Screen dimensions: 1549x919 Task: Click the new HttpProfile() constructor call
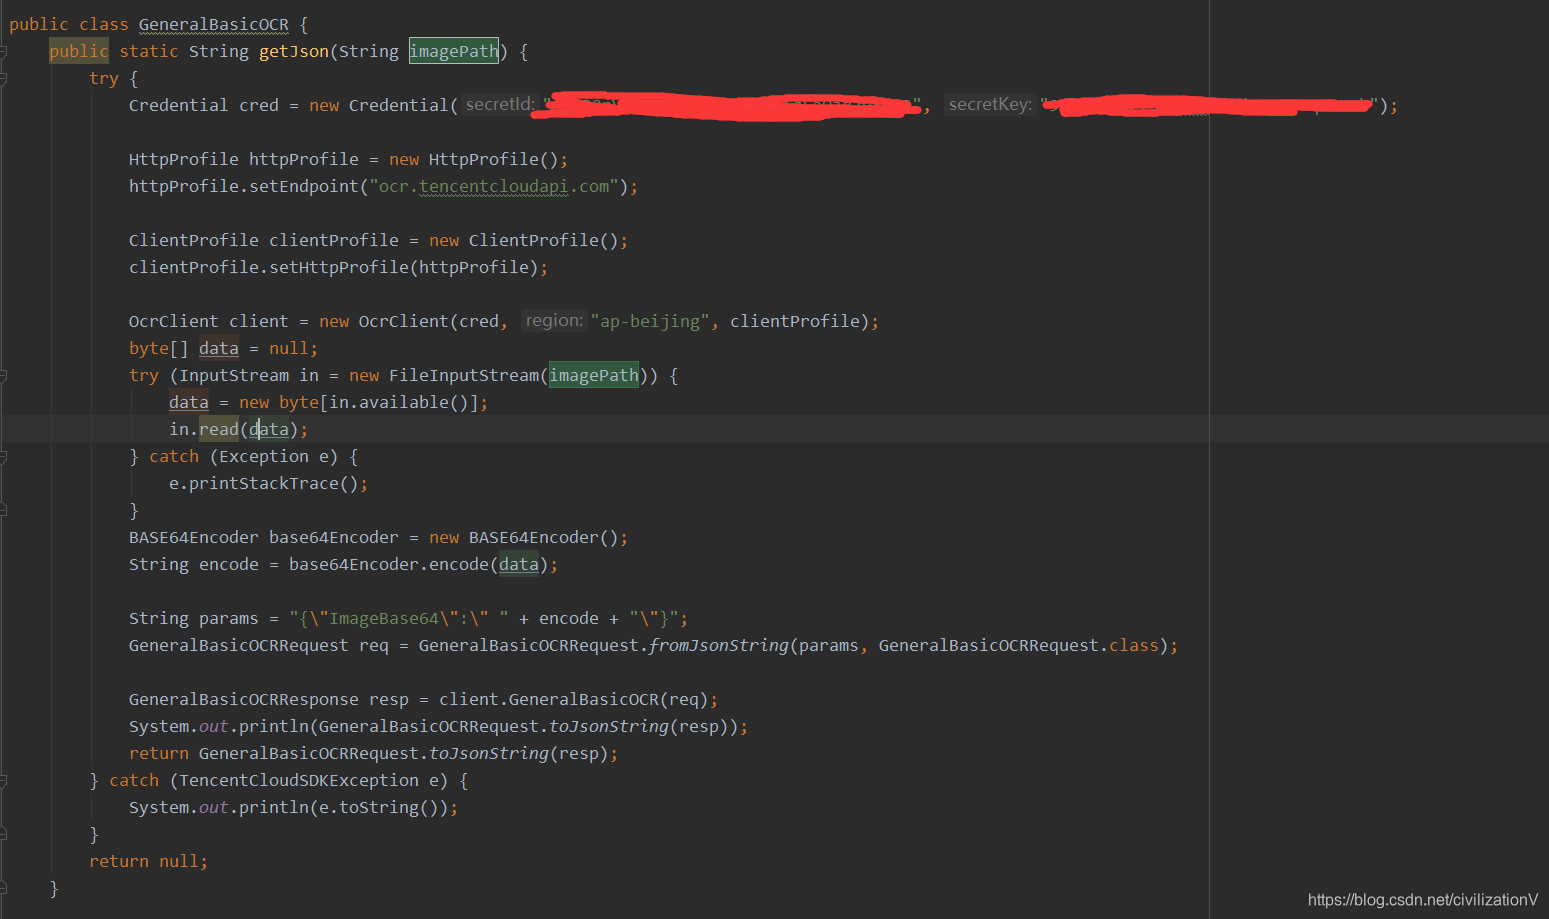[474, 160]
